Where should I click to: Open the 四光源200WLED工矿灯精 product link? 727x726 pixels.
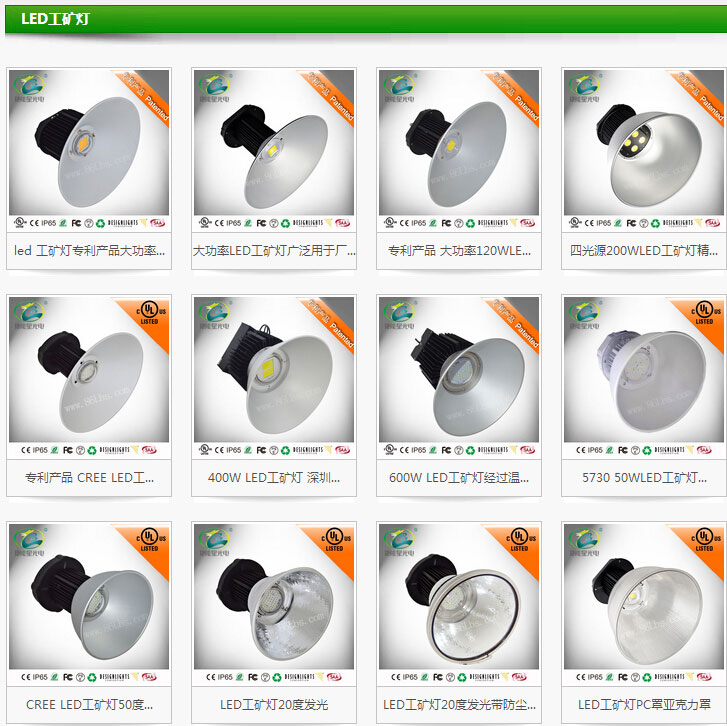click(x=644, y=251)
